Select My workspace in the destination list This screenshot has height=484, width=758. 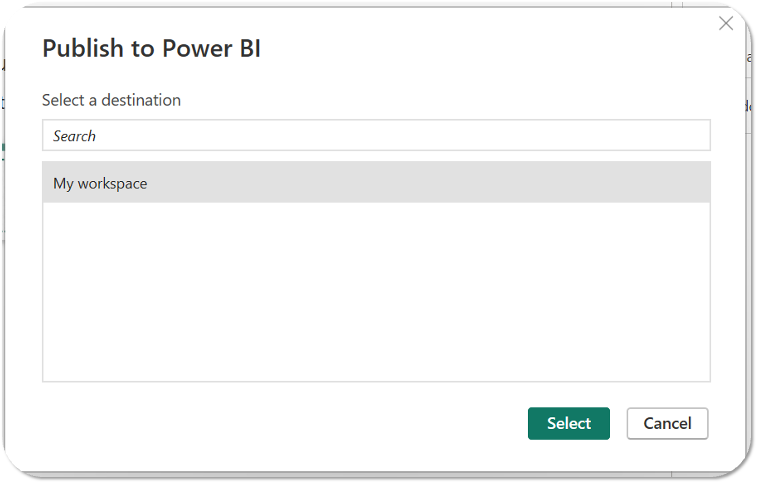(376, 183)
